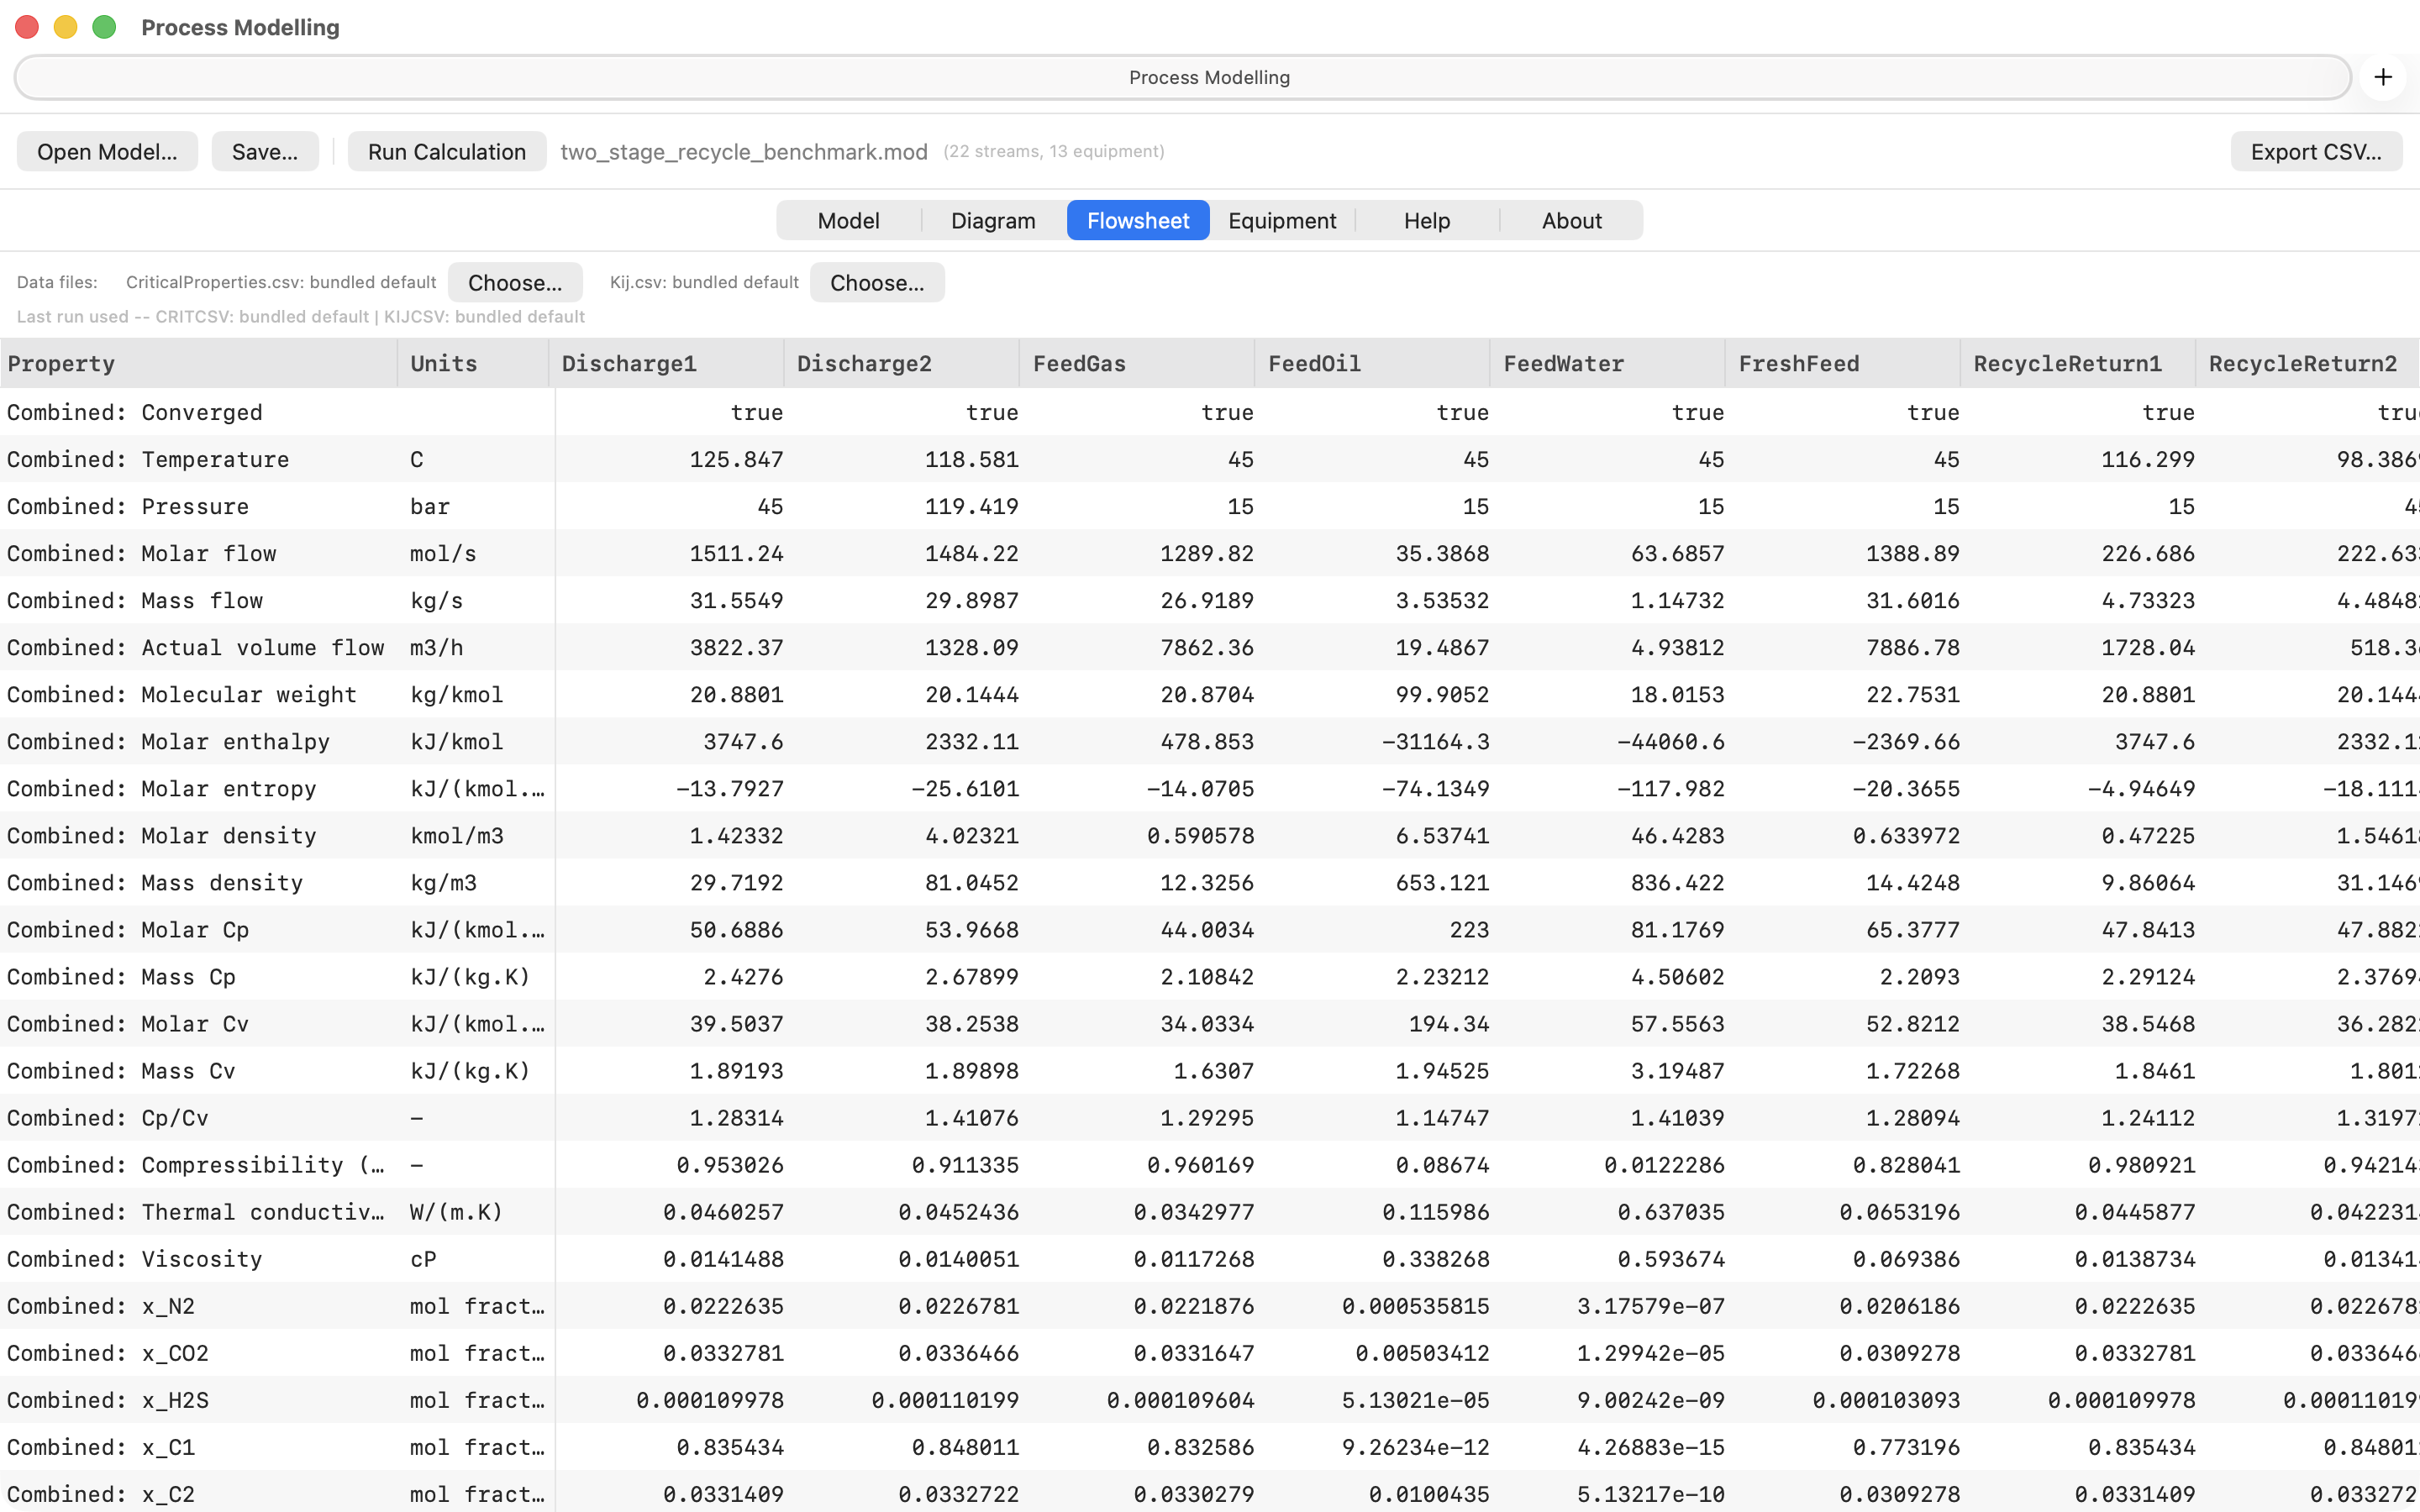Open the Help tab
This screenshot has height=1512, width=2420.
[1427, 220]
